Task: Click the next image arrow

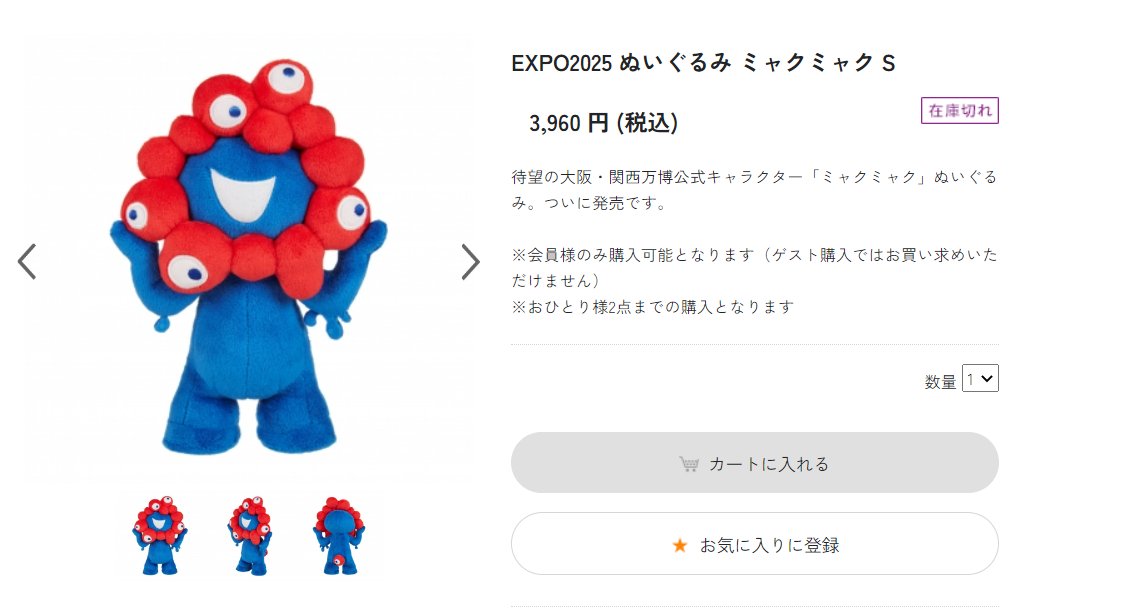Action: (471, 262)
